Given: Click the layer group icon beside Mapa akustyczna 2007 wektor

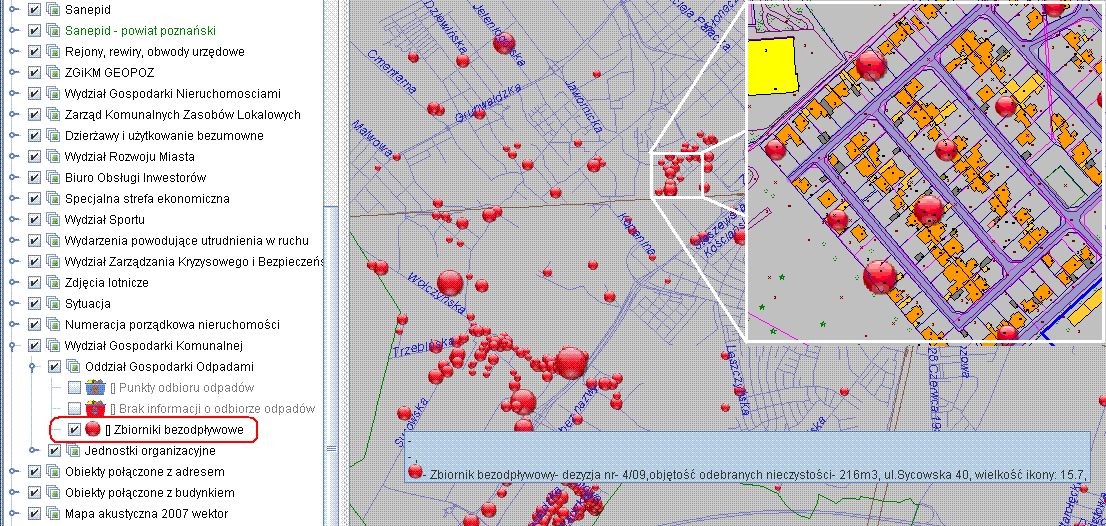Looking at the screenshot, I should (x=53, y=513).
